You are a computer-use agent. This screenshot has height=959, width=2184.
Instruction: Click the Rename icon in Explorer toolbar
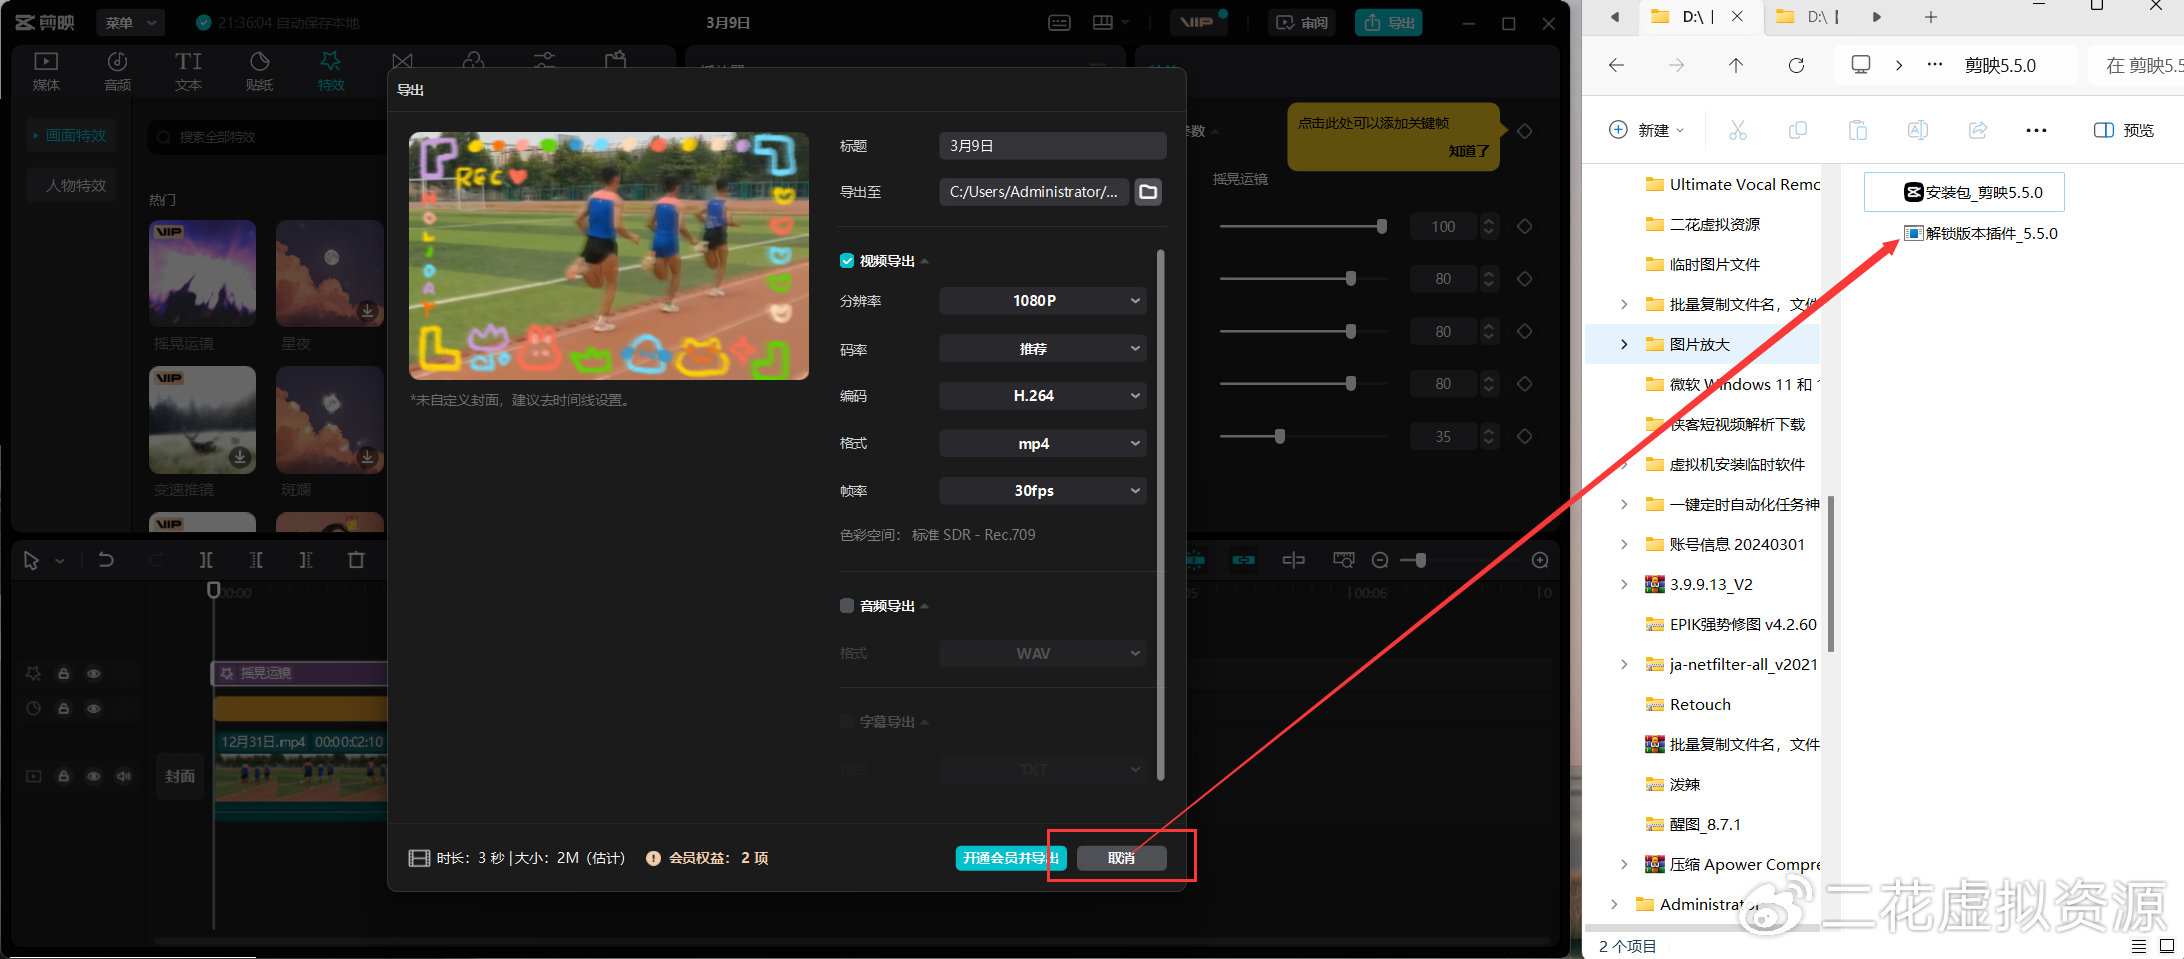1917,130
